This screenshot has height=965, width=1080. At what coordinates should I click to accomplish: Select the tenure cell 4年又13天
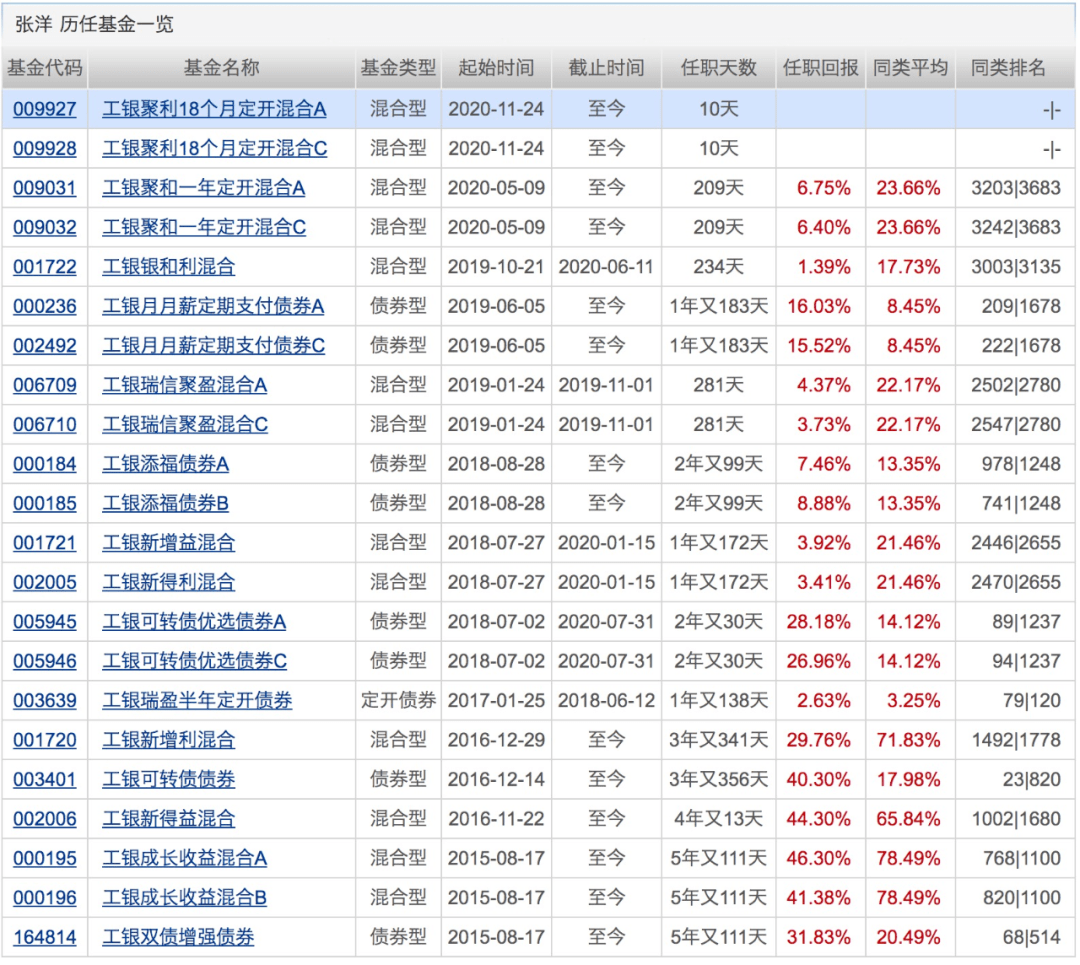pyautogui.click(x=718, y=819)
